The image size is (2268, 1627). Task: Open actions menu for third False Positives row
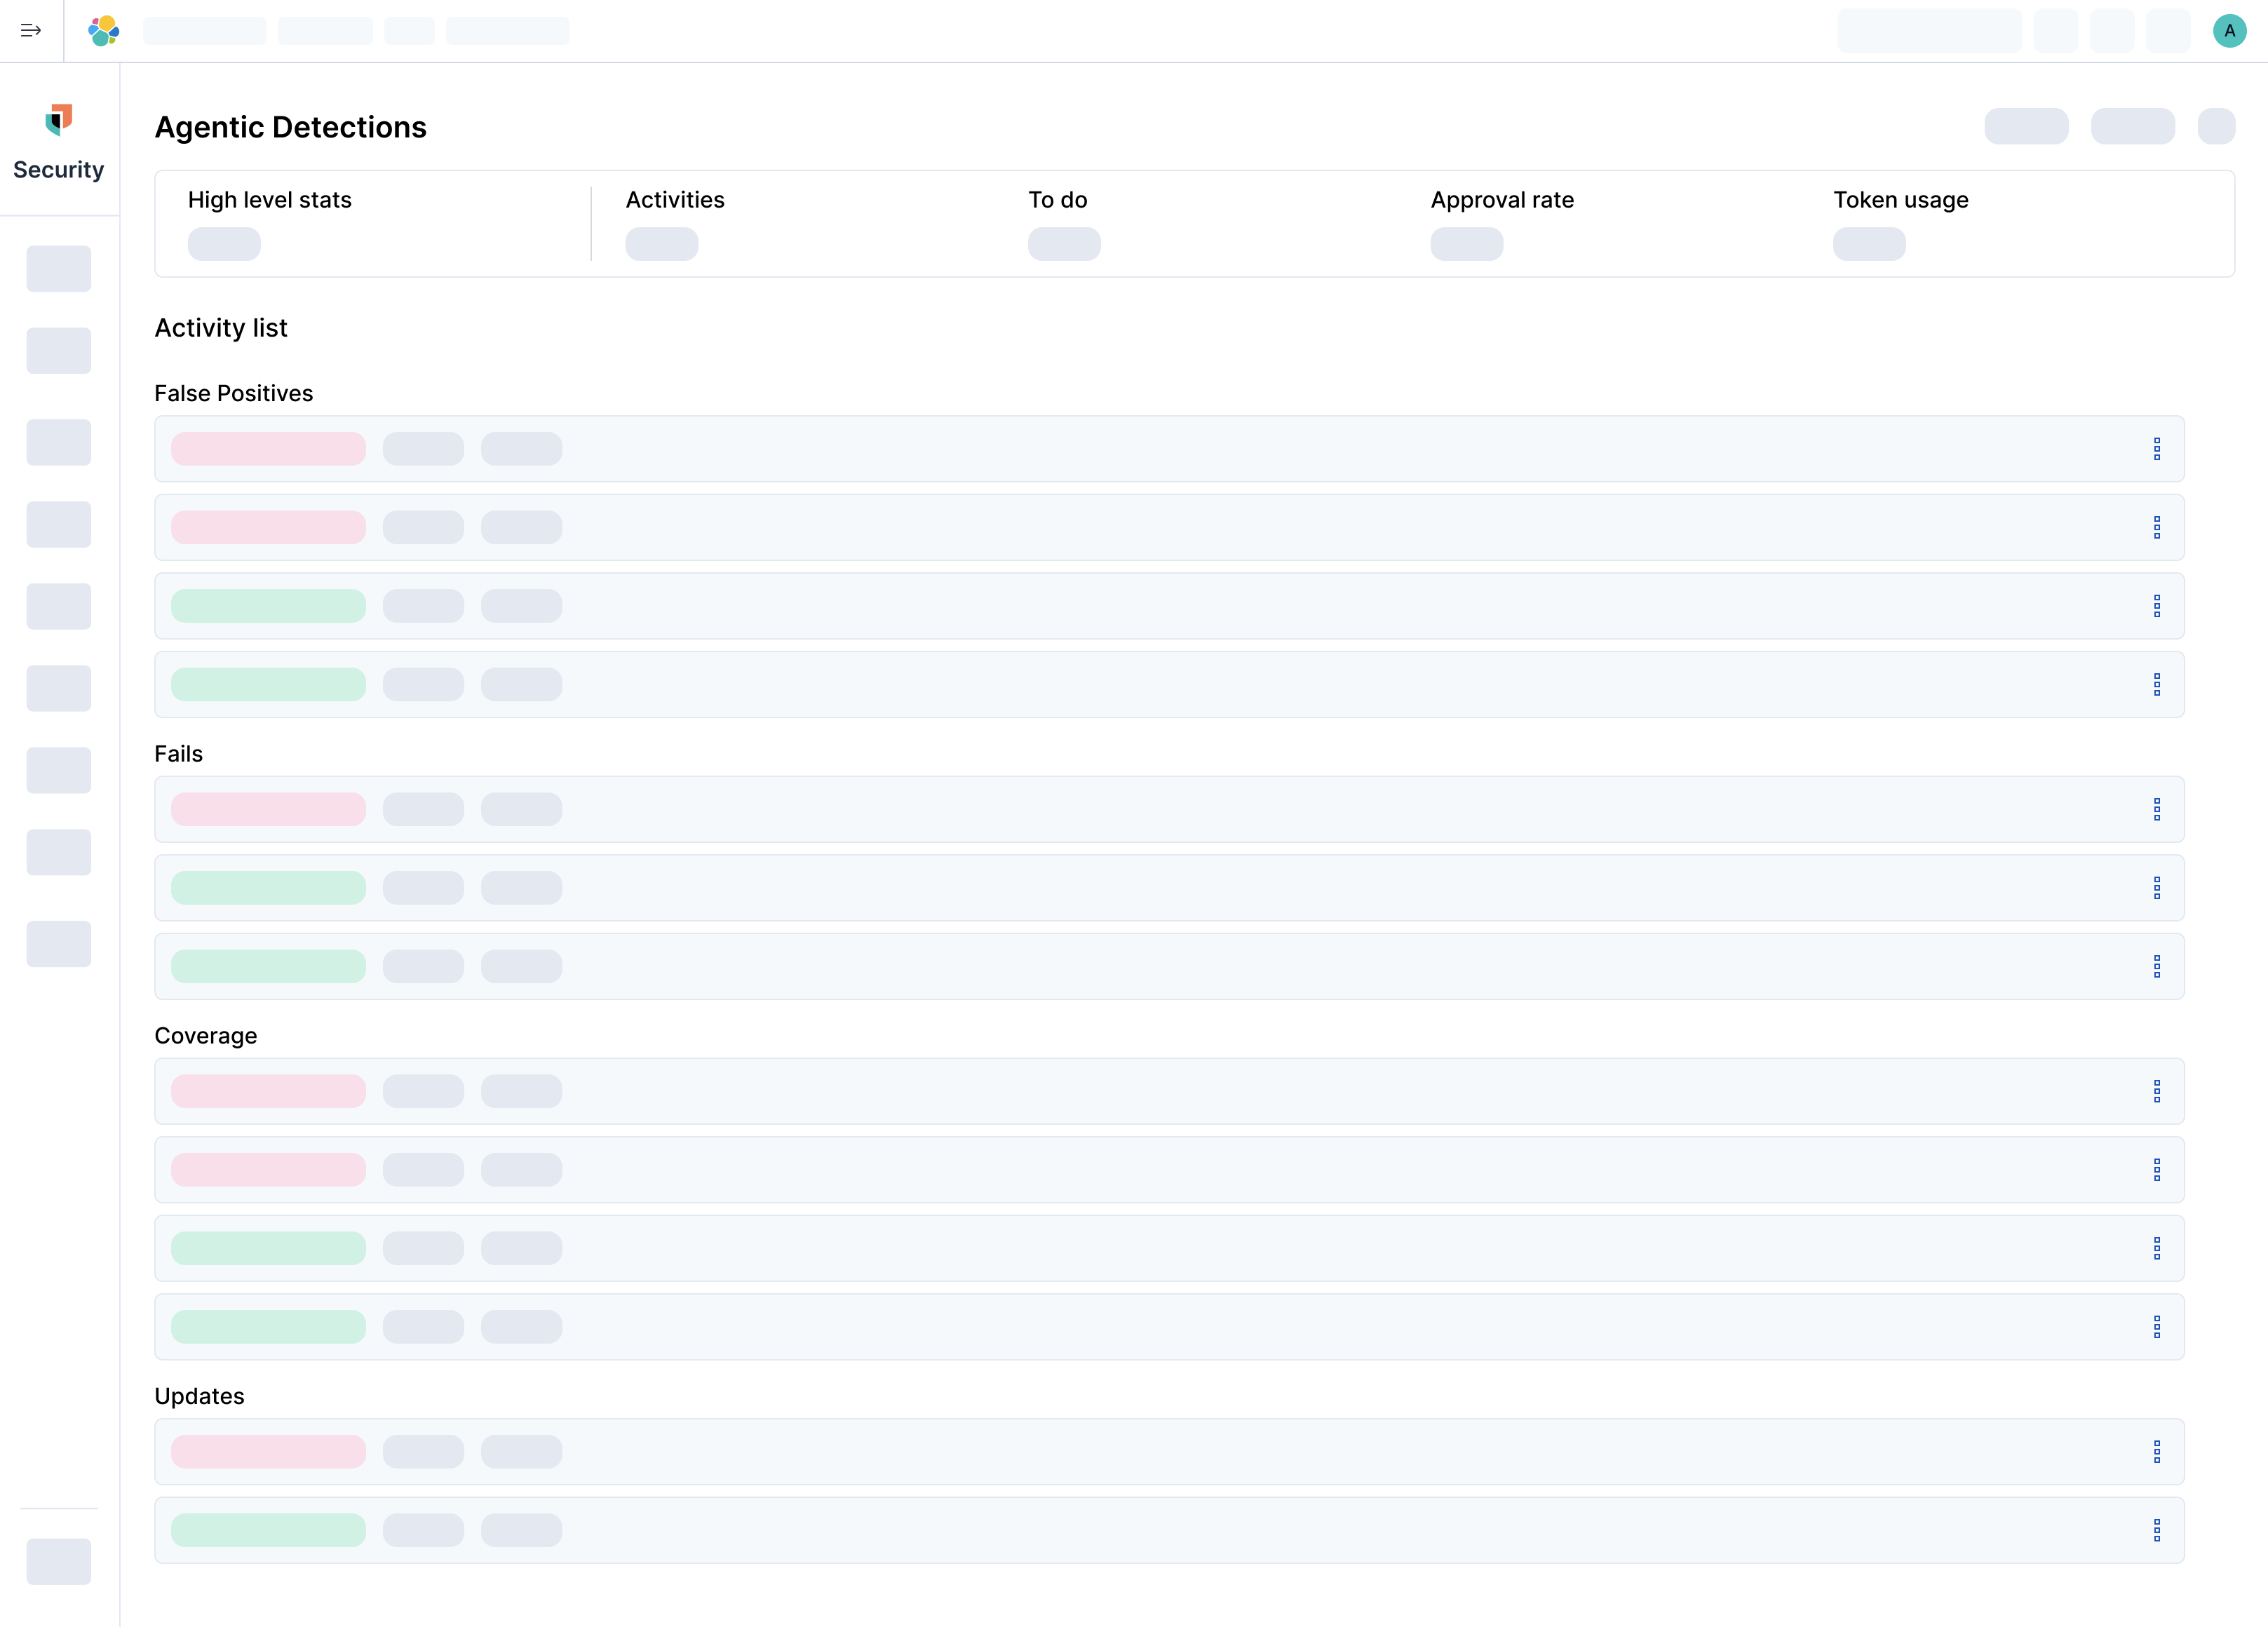click(x=2156, y=606)
